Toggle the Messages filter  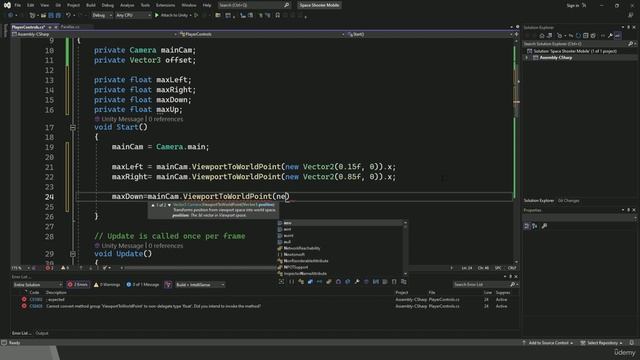(142, 284)
